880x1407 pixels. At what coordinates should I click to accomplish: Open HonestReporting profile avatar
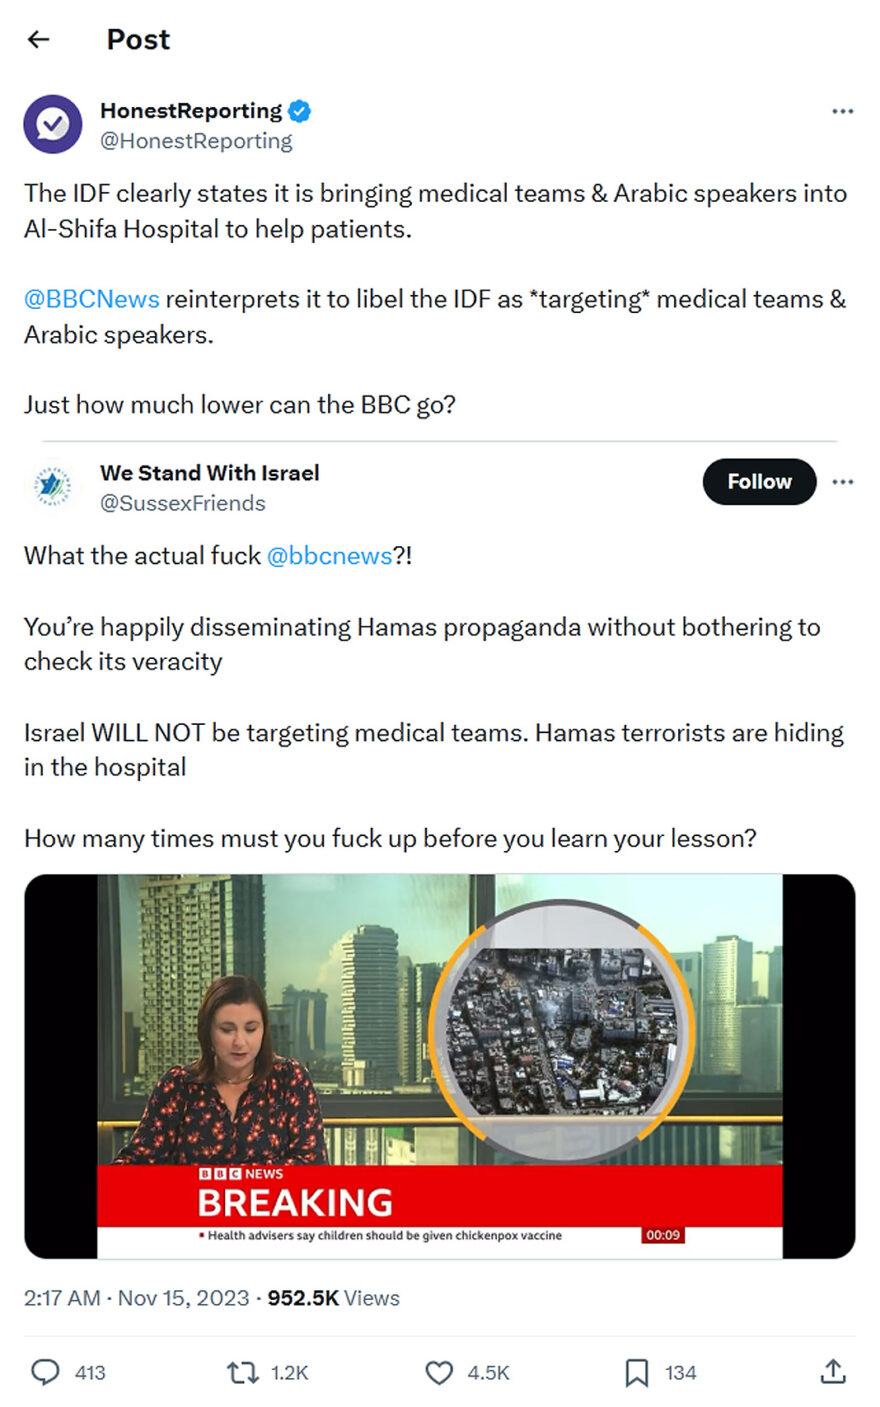[x=53, y=124]
